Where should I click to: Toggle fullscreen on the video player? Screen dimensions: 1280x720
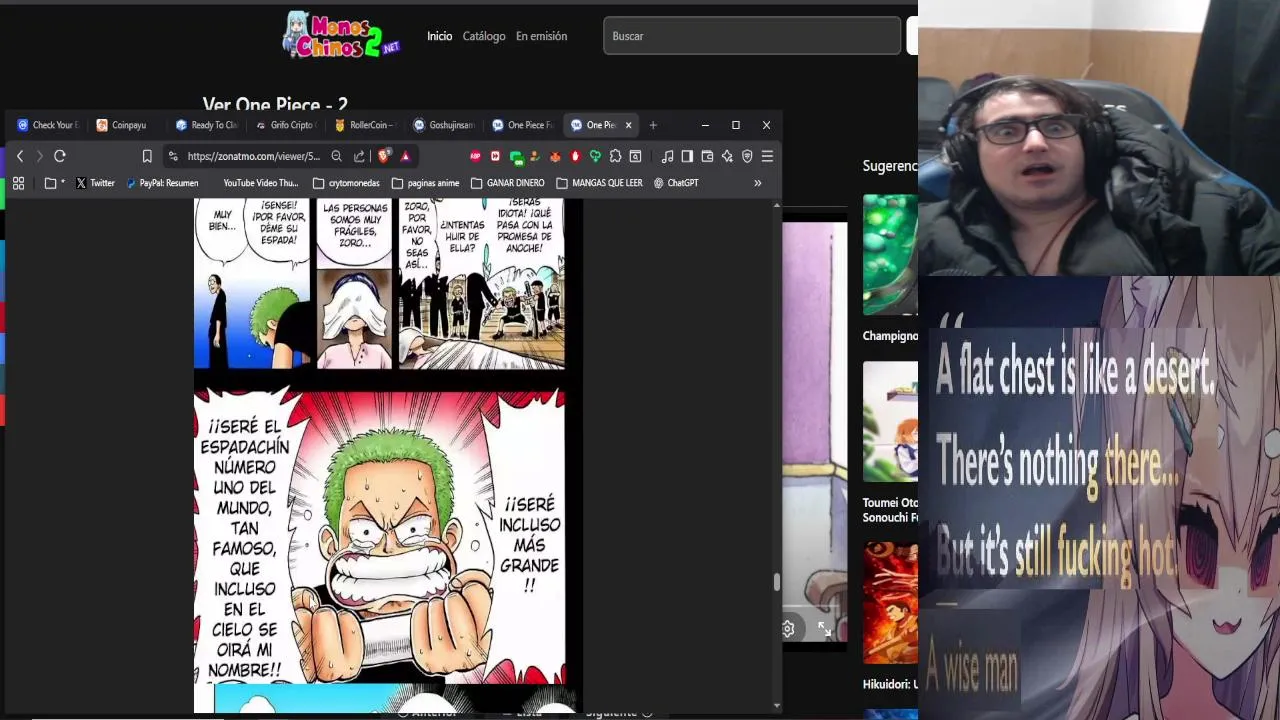tap(824, 628)
